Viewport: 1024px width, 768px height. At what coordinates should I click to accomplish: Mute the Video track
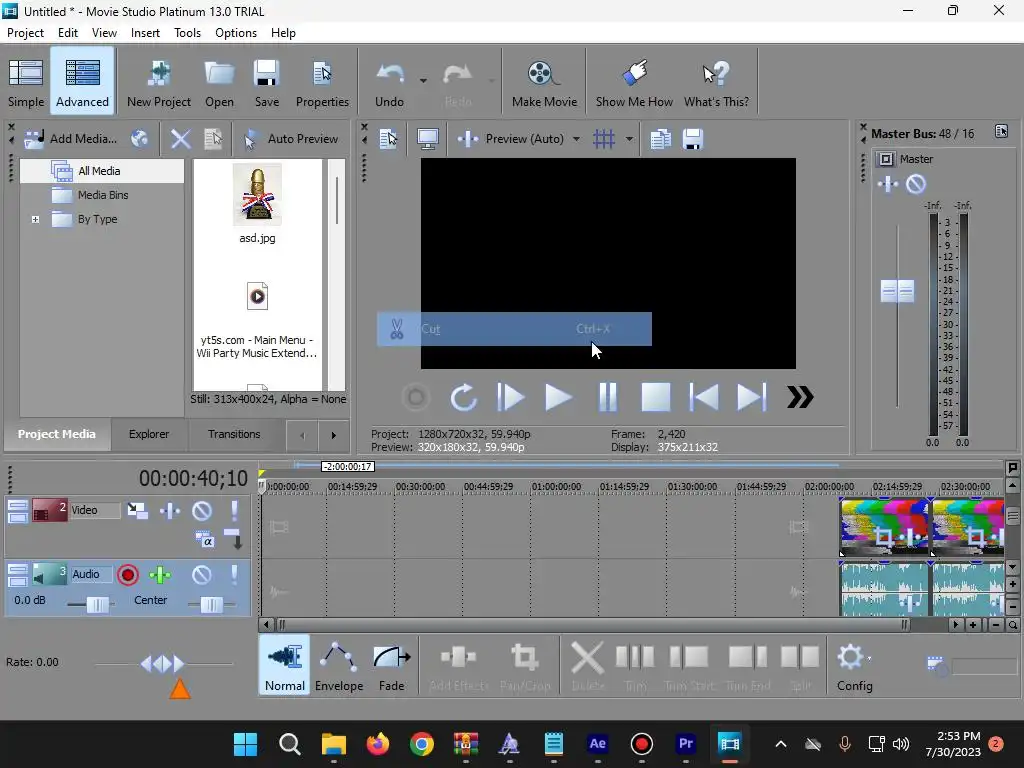pyautogui.click(x=202, y=510)
